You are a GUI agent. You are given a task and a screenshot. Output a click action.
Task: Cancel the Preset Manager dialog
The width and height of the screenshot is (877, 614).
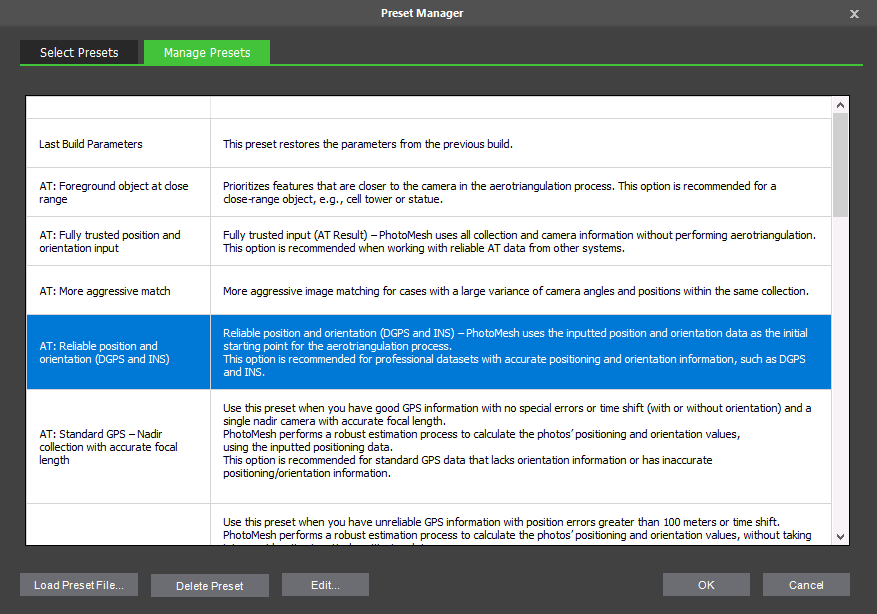tap(806, 585)
